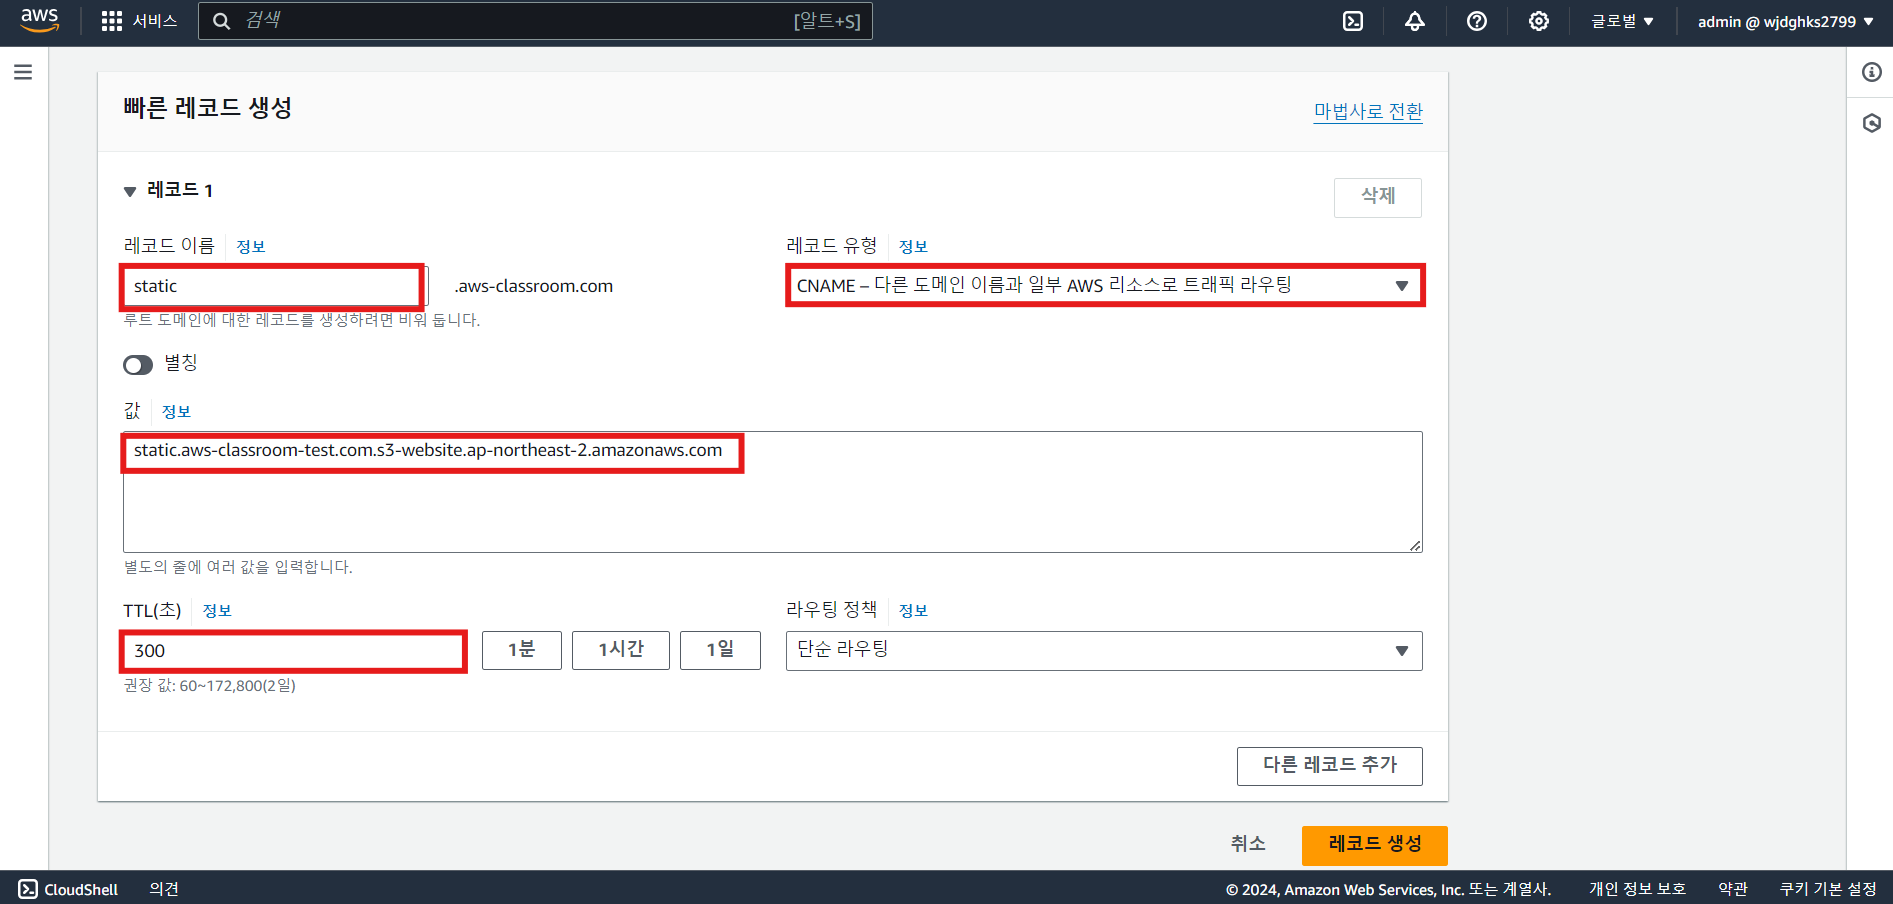Open CloudShell icon in top bar
The image size is (1893, 904).
pyautogui.click(x=1353, y=21)
